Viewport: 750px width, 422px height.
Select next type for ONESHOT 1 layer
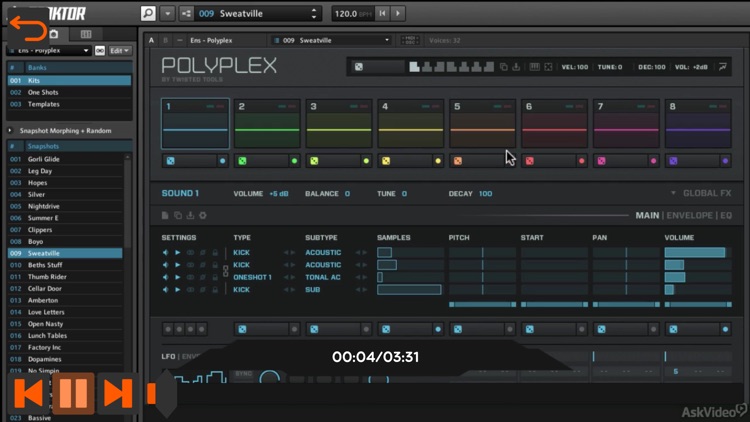tap(293, 278)
